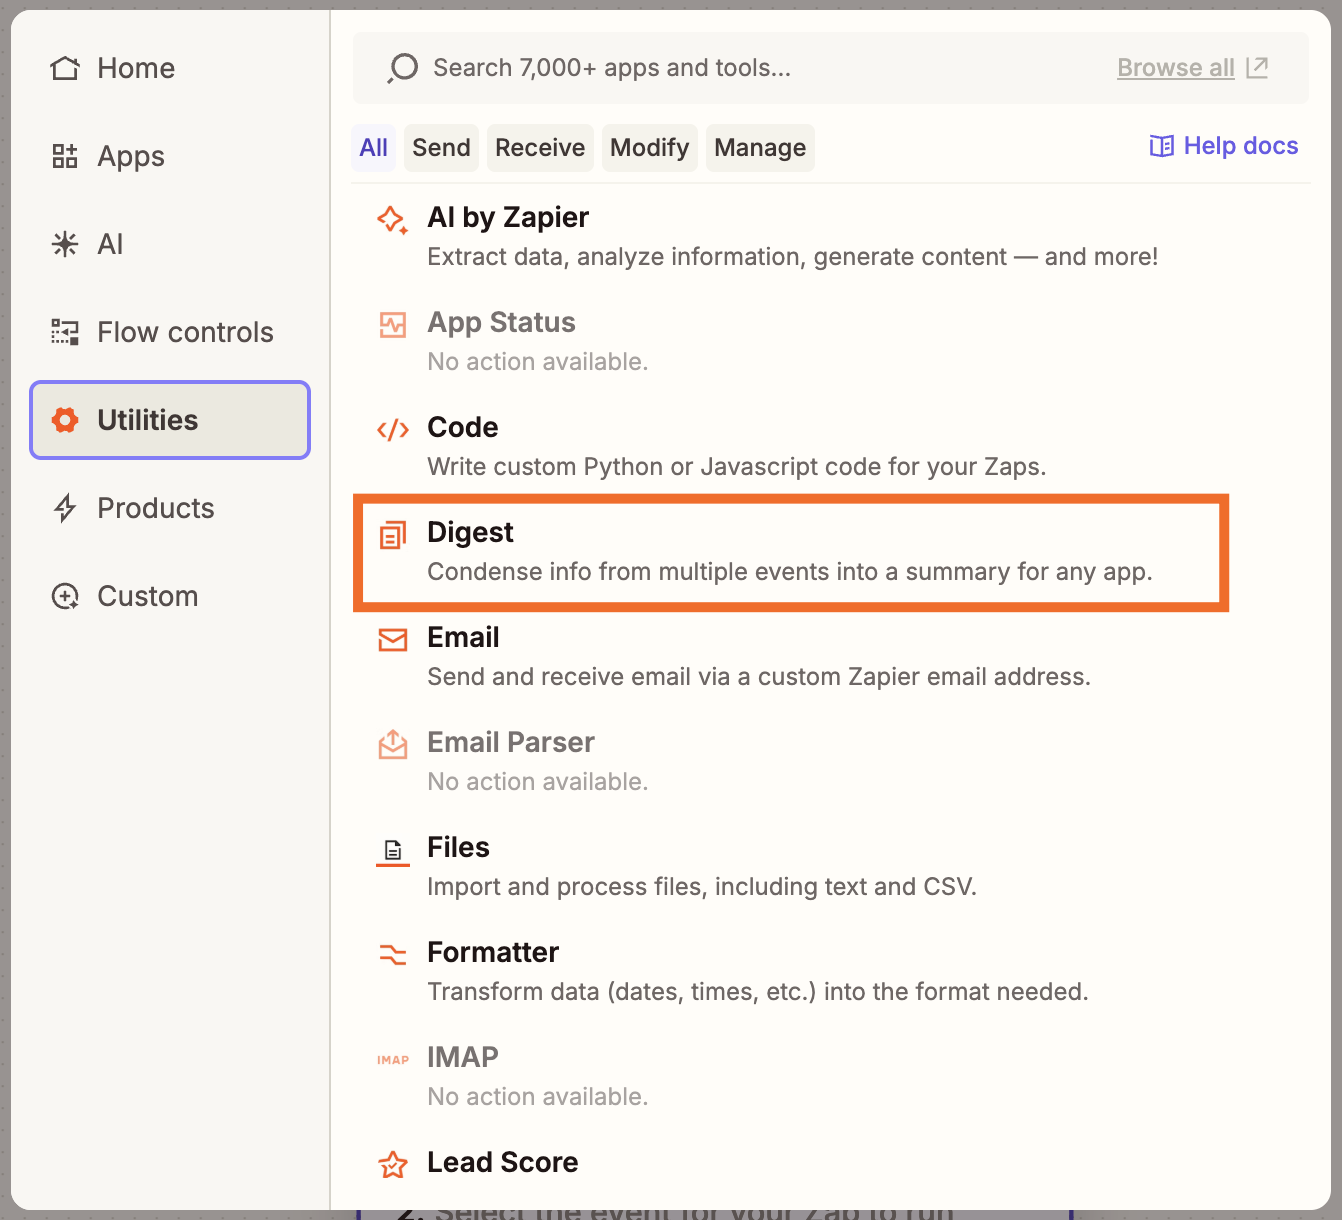Click 'Condense info from multiple events' description
This screenshot has height=1220, width=1342.
pyautogui.click(x=790, y=572)
